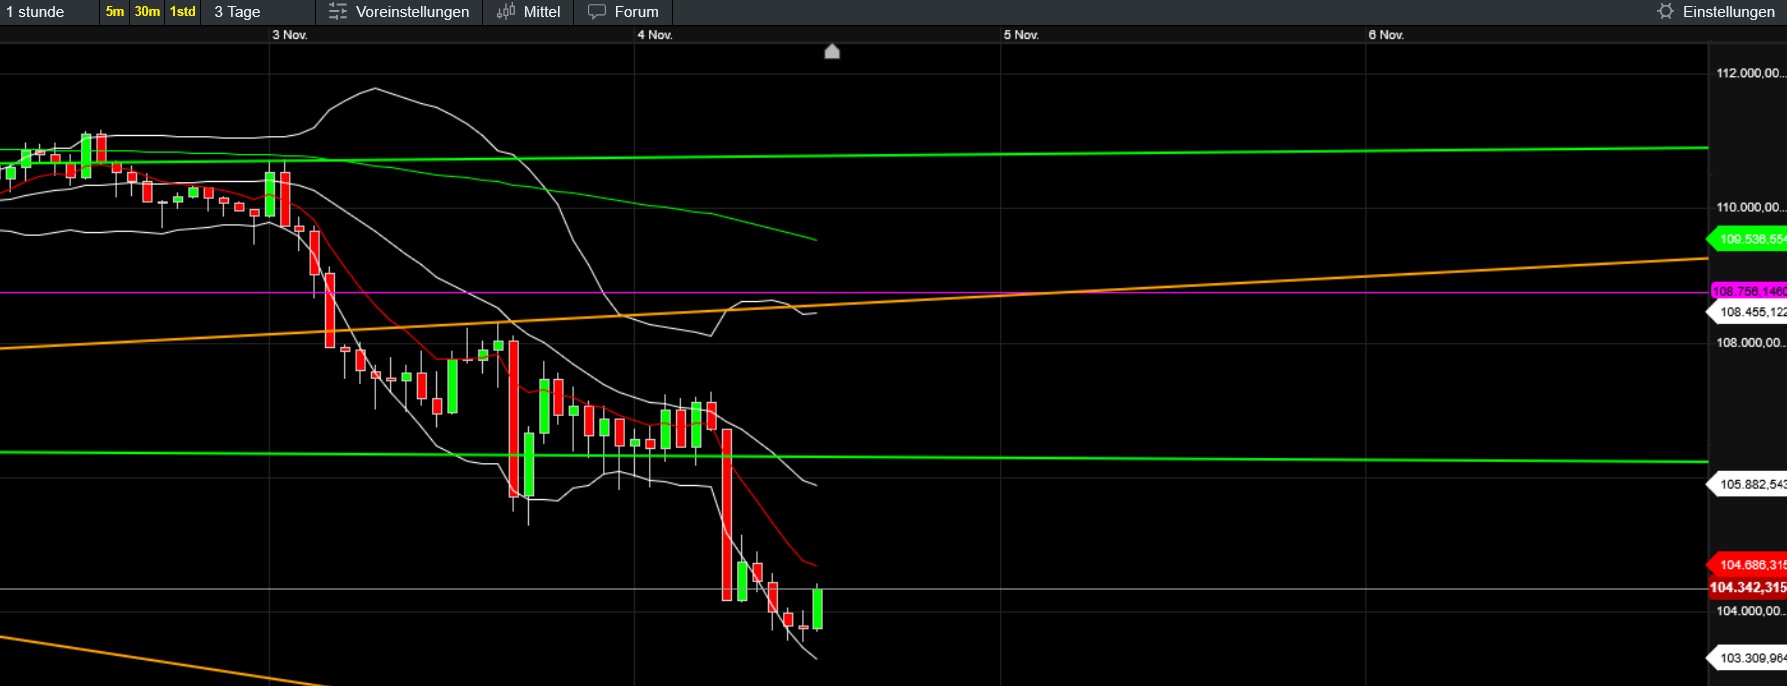Open the Forum link
The image size is (1787, 686).
pos(636,12)
